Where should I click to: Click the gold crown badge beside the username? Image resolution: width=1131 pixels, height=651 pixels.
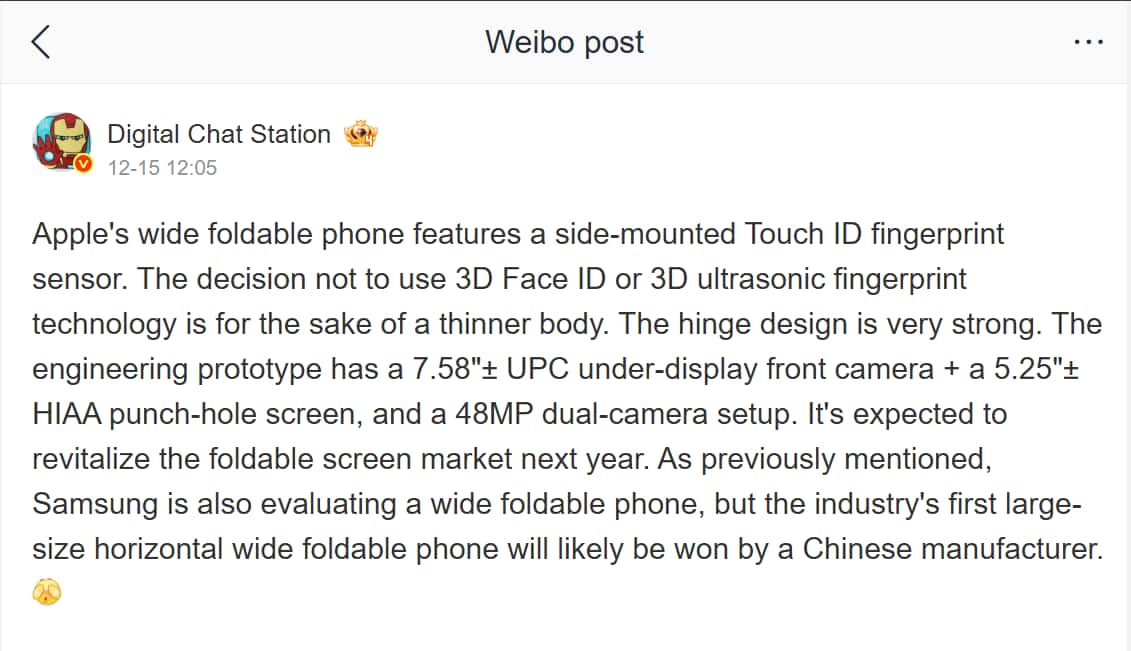point(360,133)
